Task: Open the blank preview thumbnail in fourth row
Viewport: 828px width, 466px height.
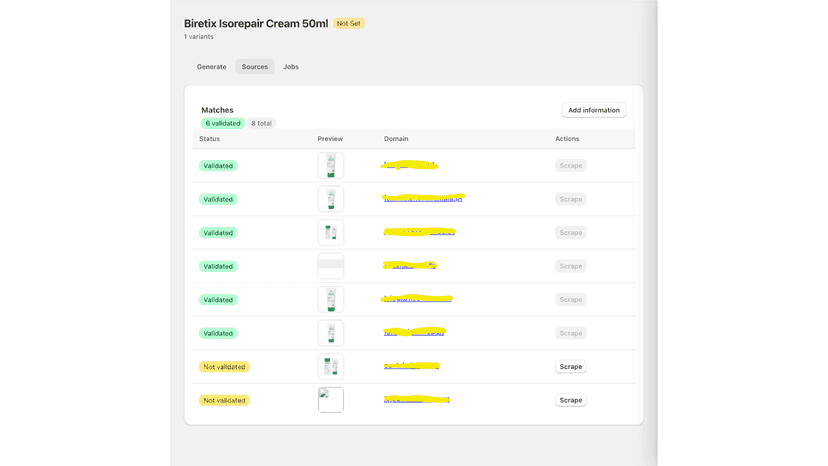Action: point(331,266)
